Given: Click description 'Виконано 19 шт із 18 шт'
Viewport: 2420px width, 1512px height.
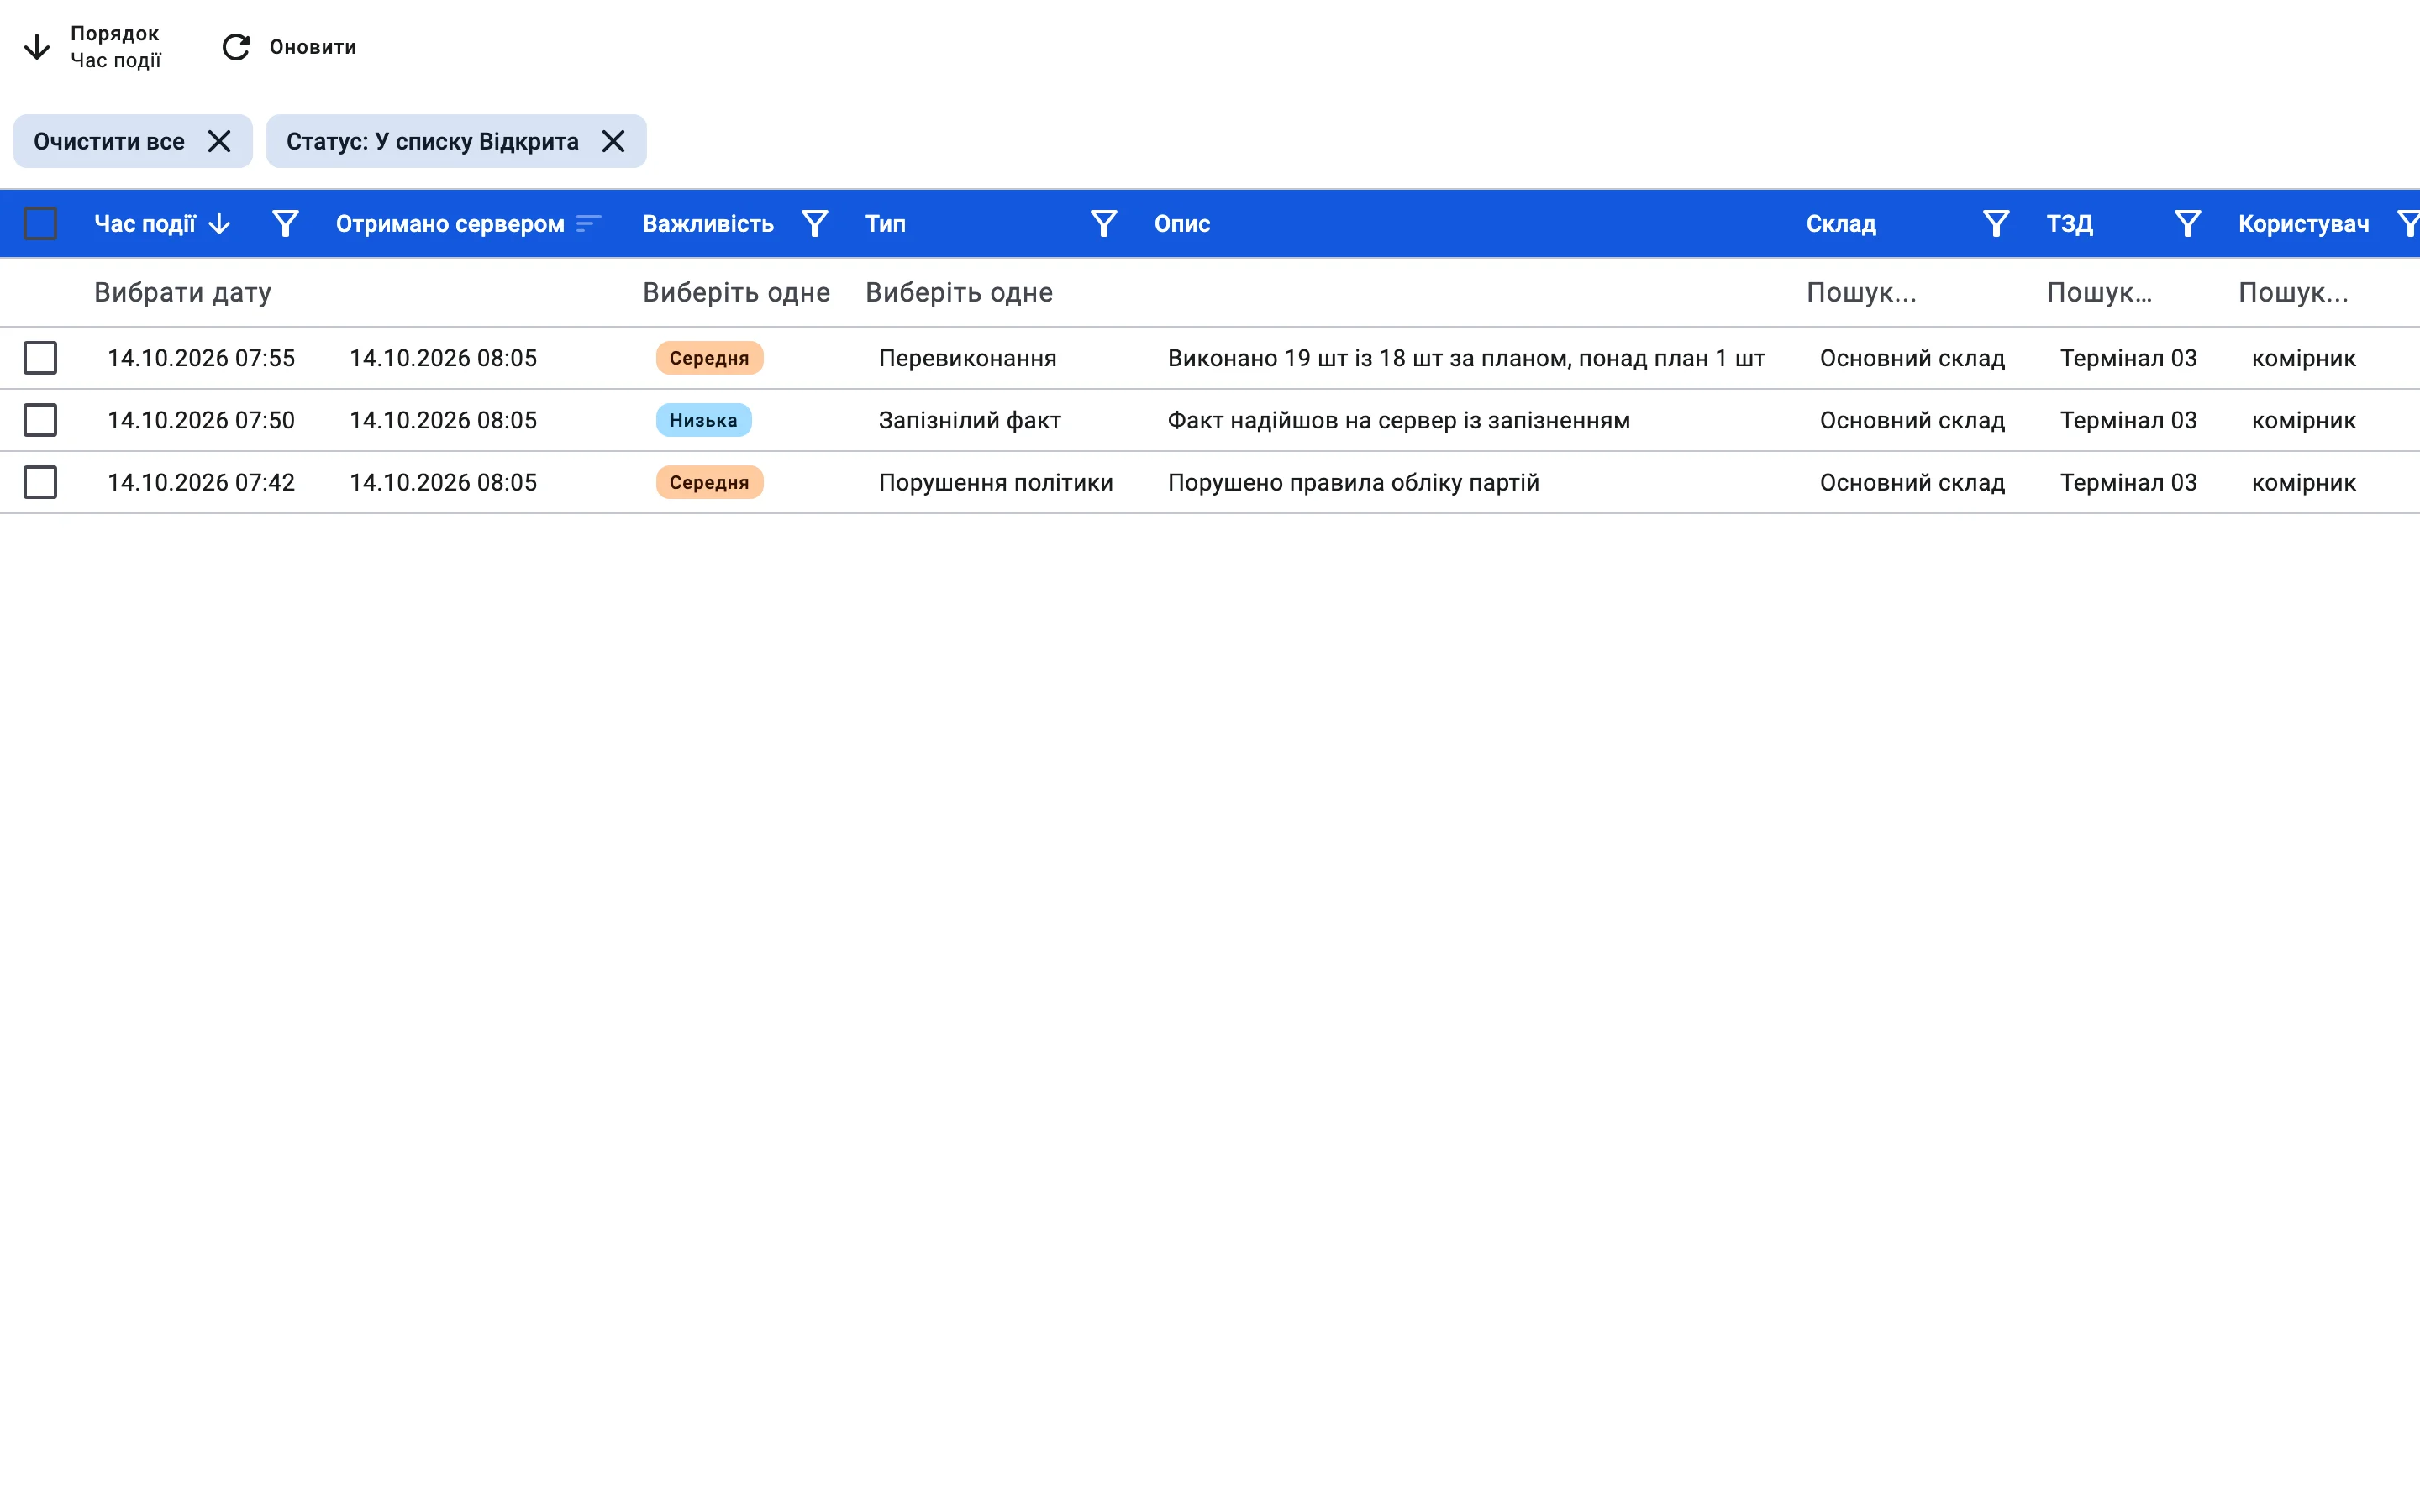Looking at the screenshot, I should coord(1466,358).
